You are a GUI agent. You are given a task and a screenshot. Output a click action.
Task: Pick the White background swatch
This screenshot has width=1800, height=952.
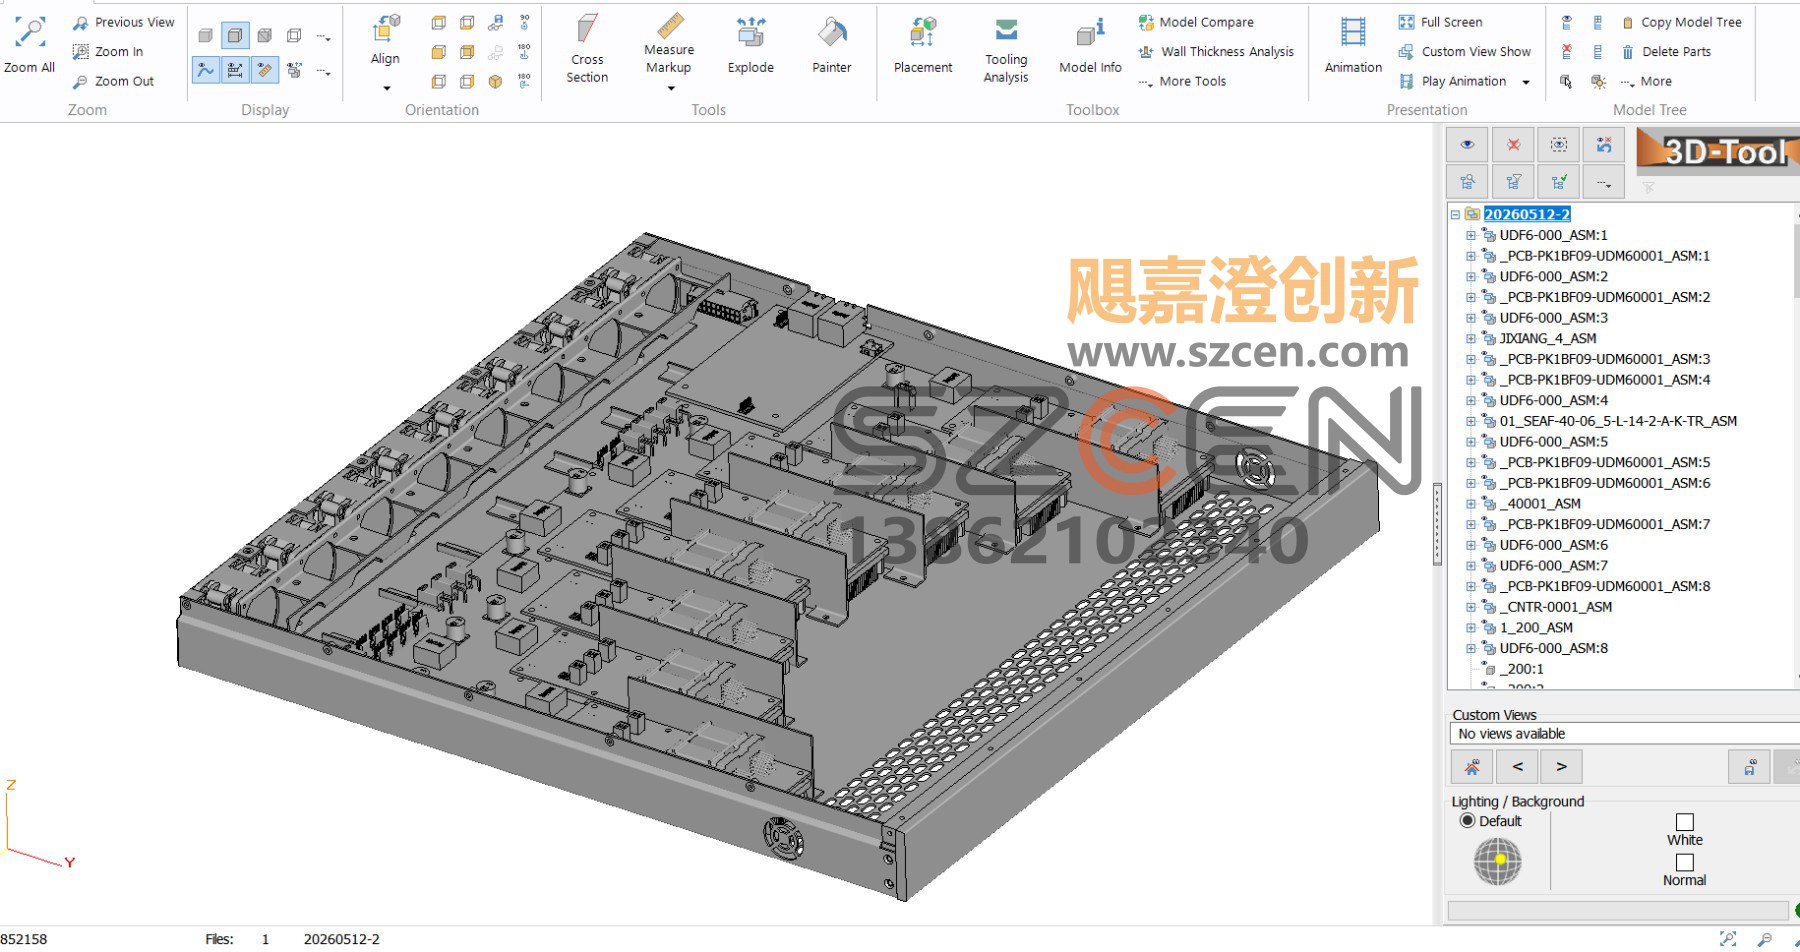pyautogui.click(x=1685, y=822)
